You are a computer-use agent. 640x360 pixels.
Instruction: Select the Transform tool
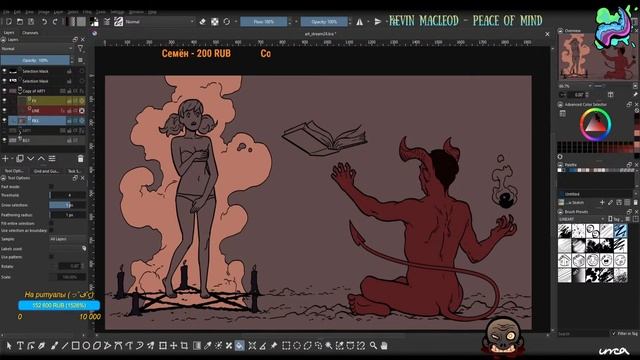(x=162, y=346)
